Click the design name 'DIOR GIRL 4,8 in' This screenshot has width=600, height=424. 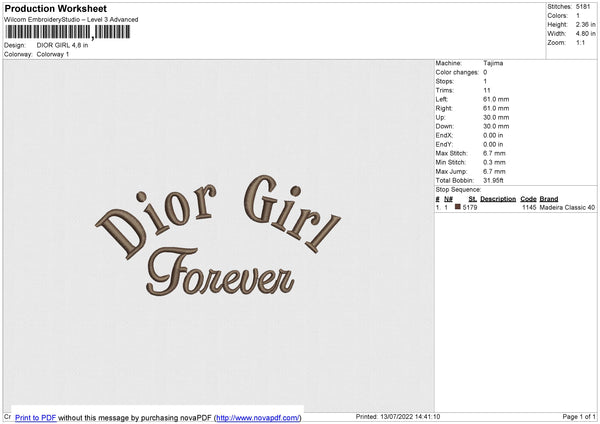(62, 45)
